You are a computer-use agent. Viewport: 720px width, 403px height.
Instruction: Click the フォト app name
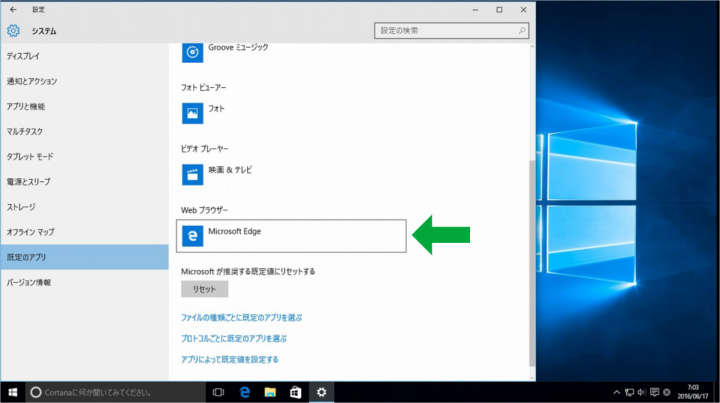[216, 109]
